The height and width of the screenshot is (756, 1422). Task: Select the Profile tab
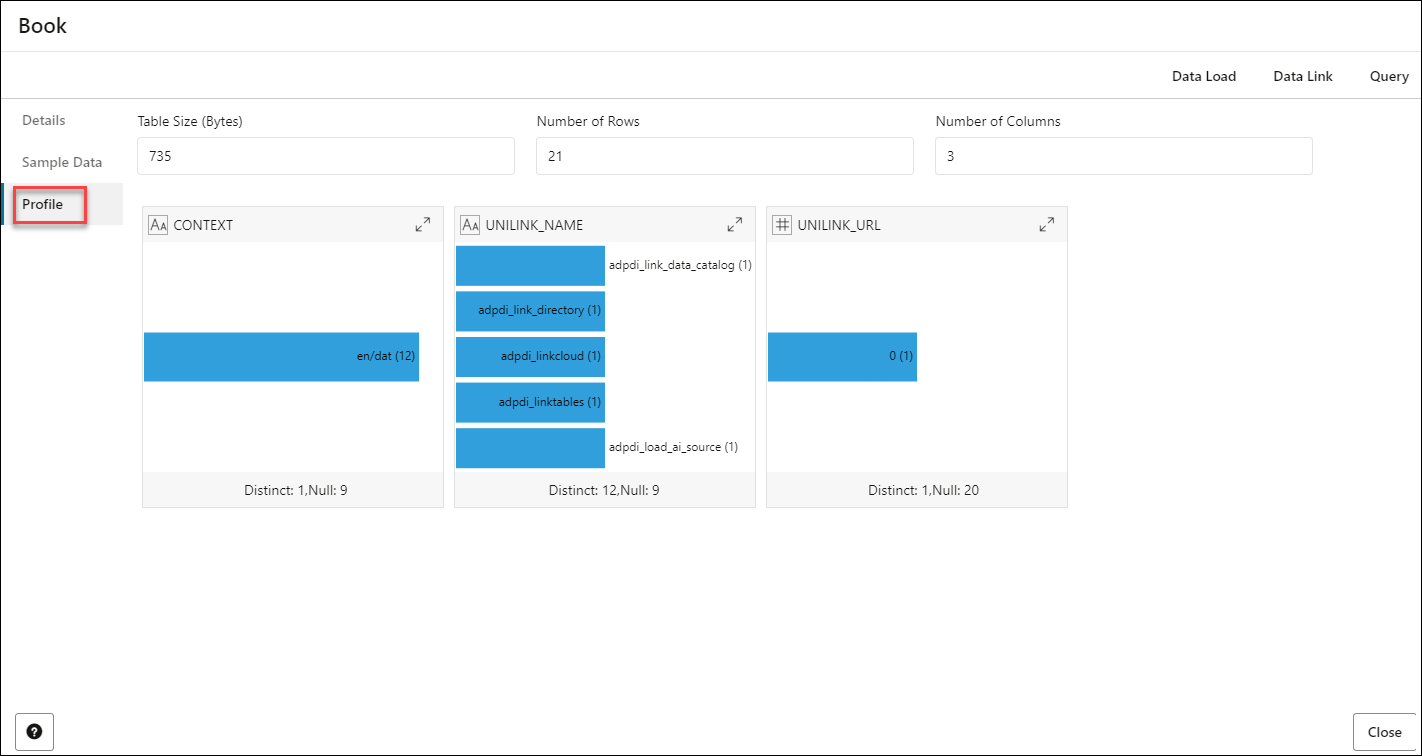click(43, 204)
